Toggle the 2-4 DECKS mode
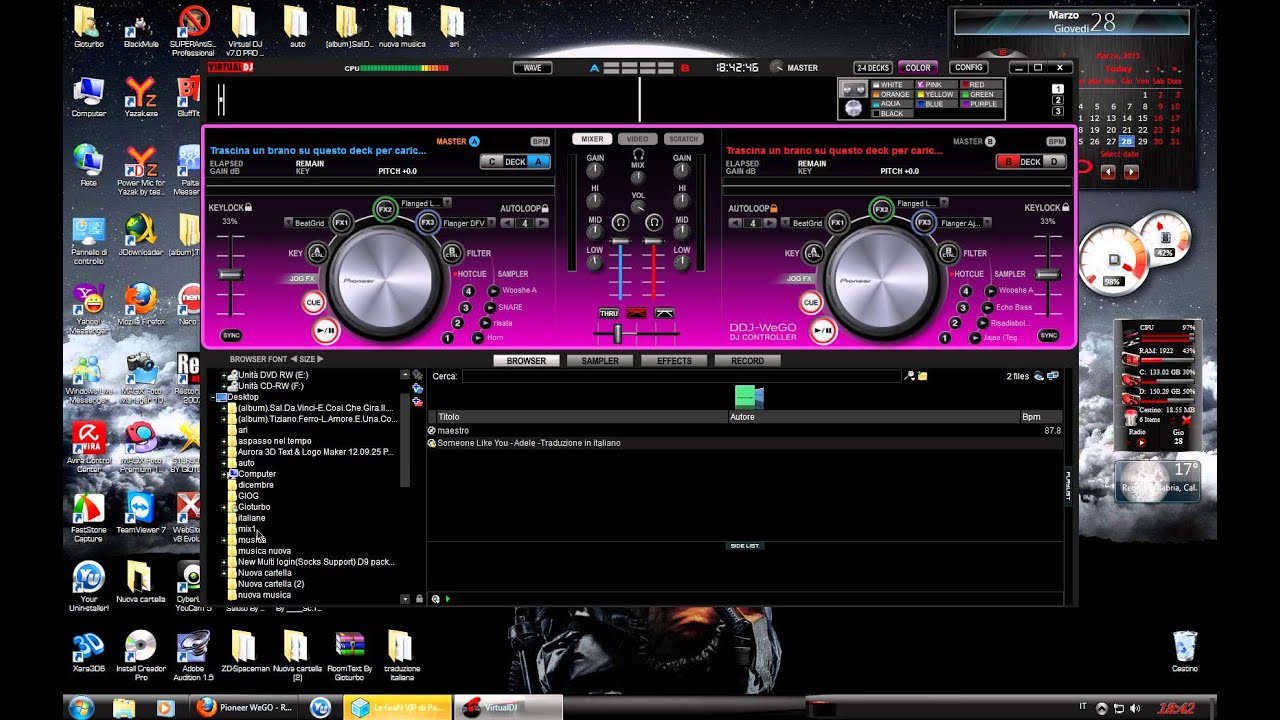Screen dimensions: 1280x720 point(872,68)
